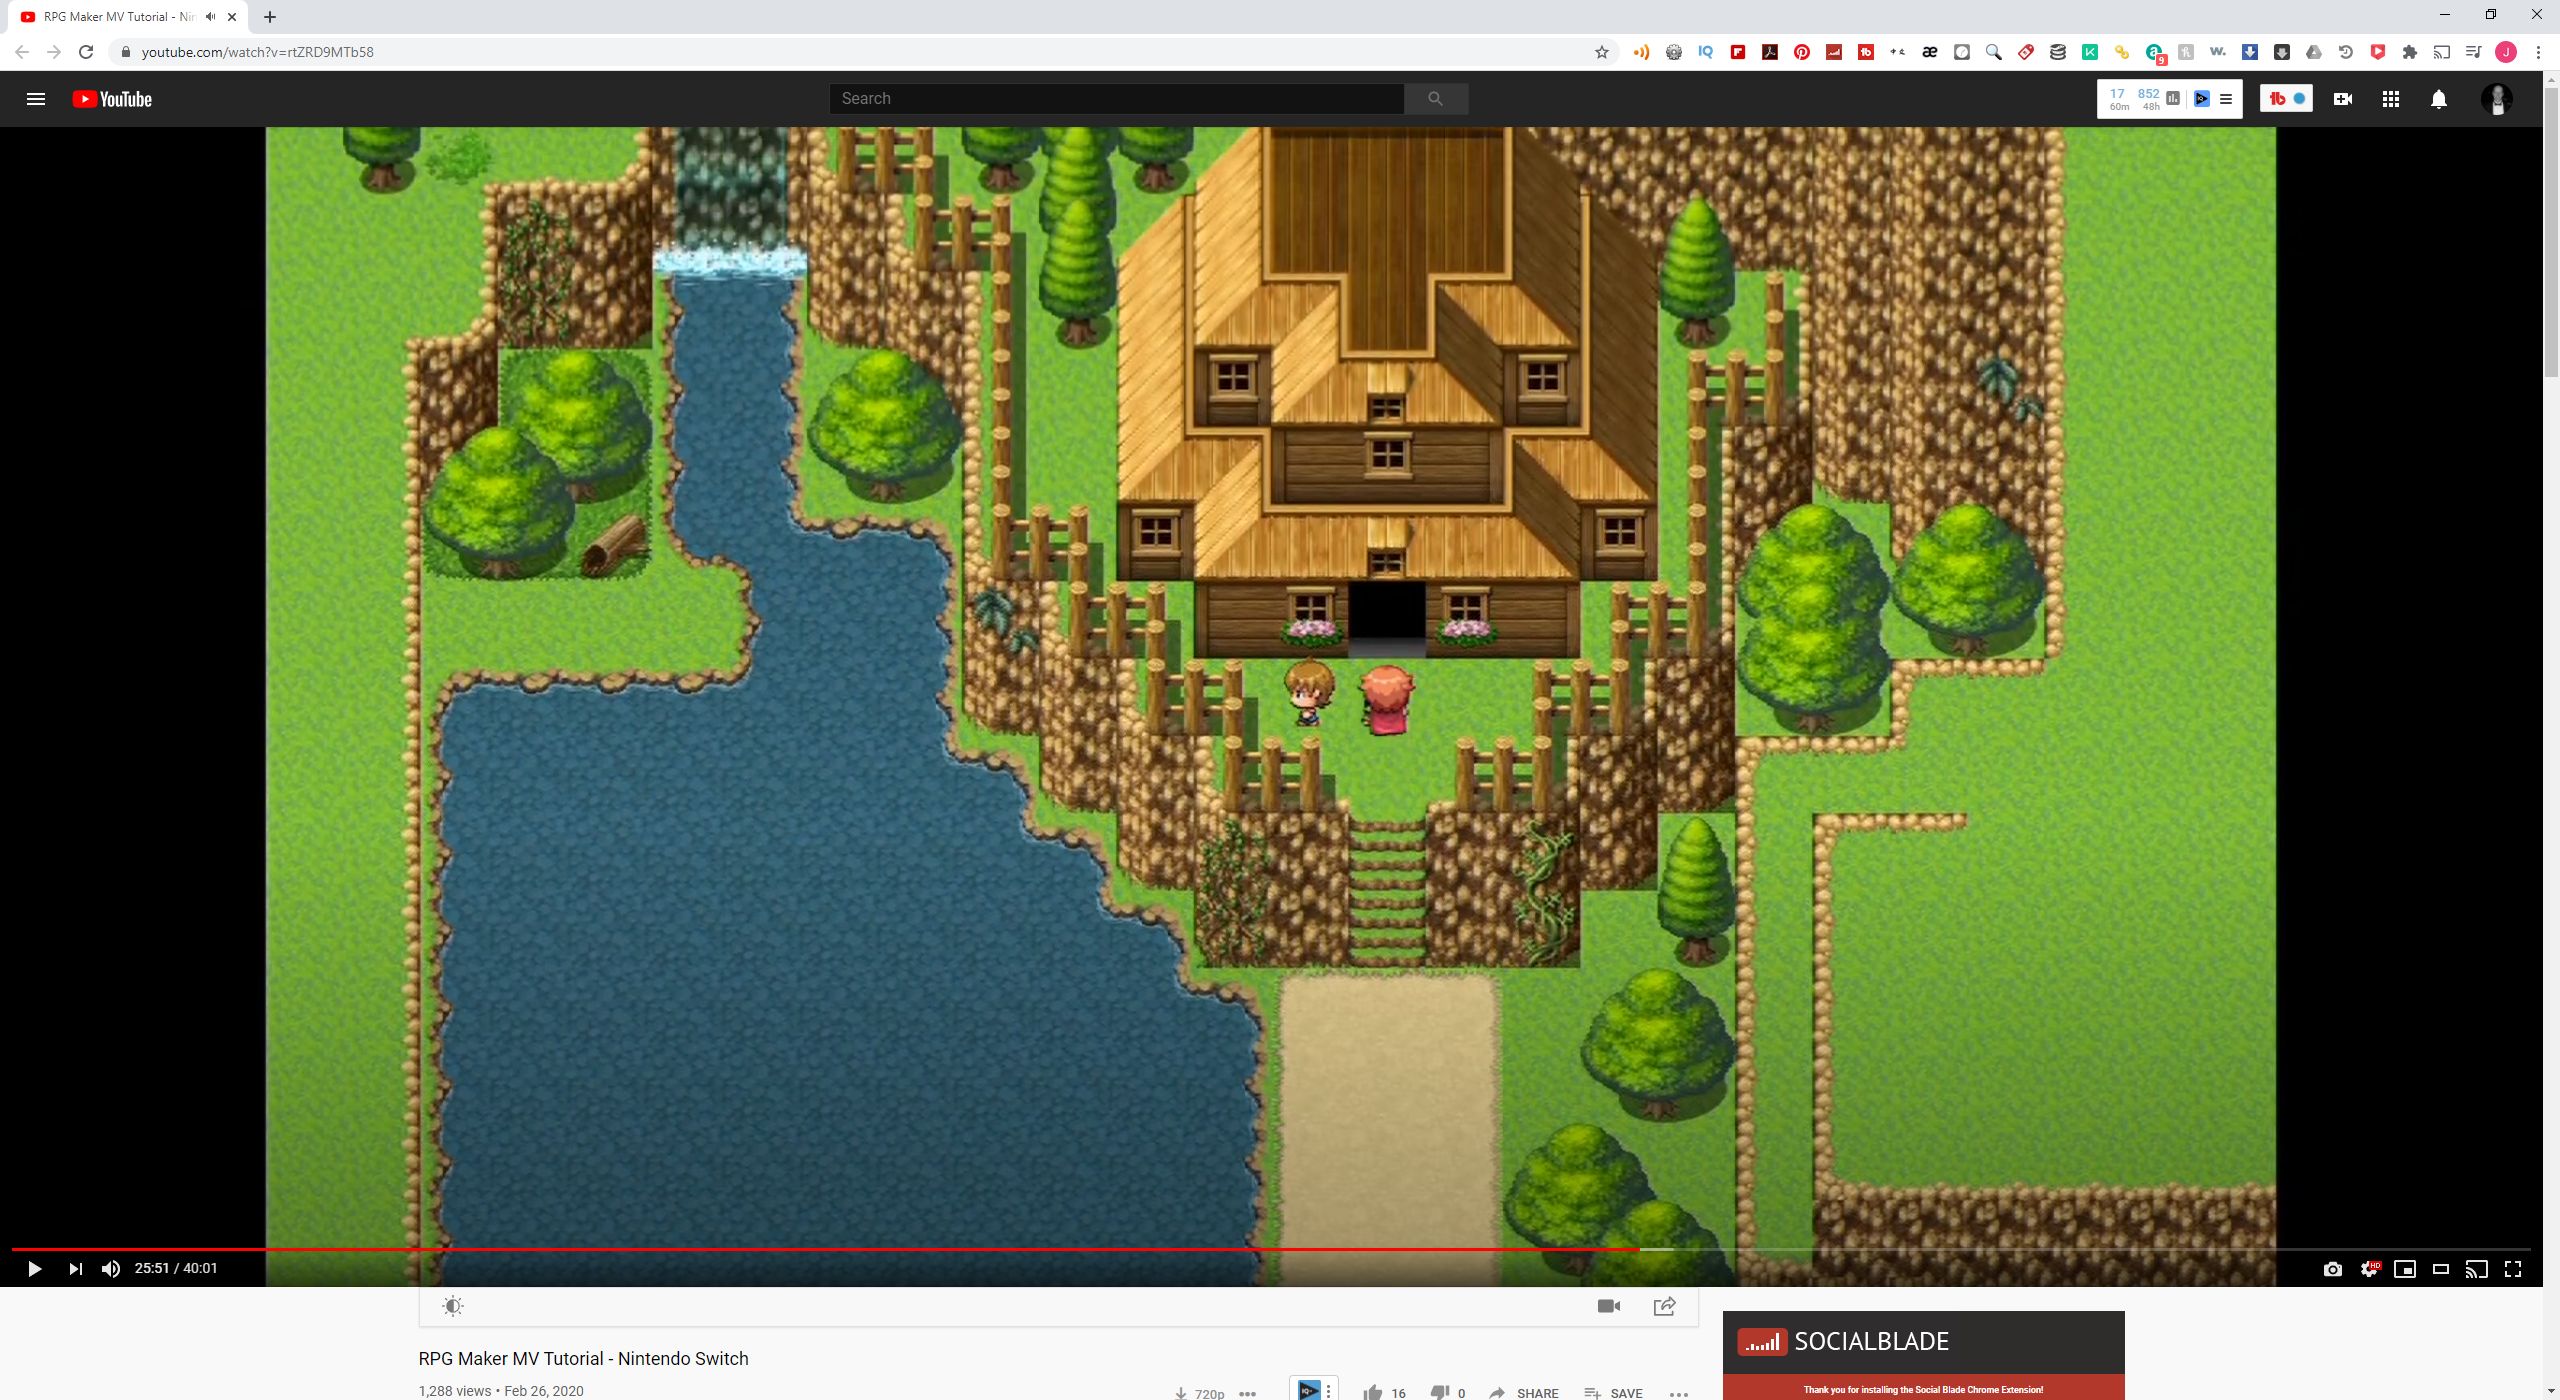Open the magnifying glass extension
Screen dimensions: 2560x1400
coord(1994,52)
